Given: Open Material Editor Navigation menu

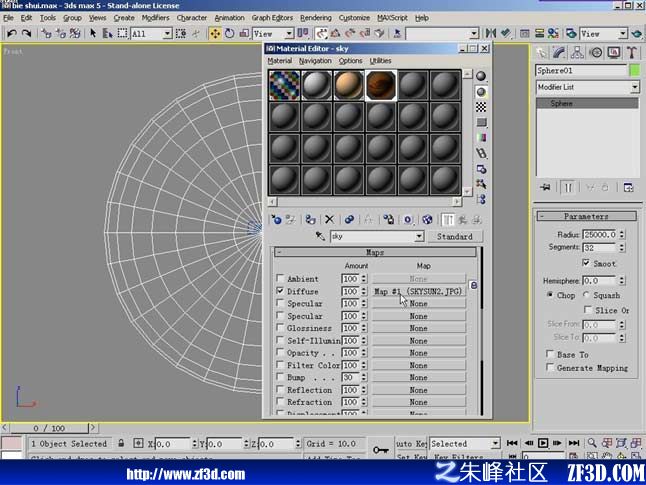Looking at the screenshot, I should pyautogui.click(x=315, y=61).
